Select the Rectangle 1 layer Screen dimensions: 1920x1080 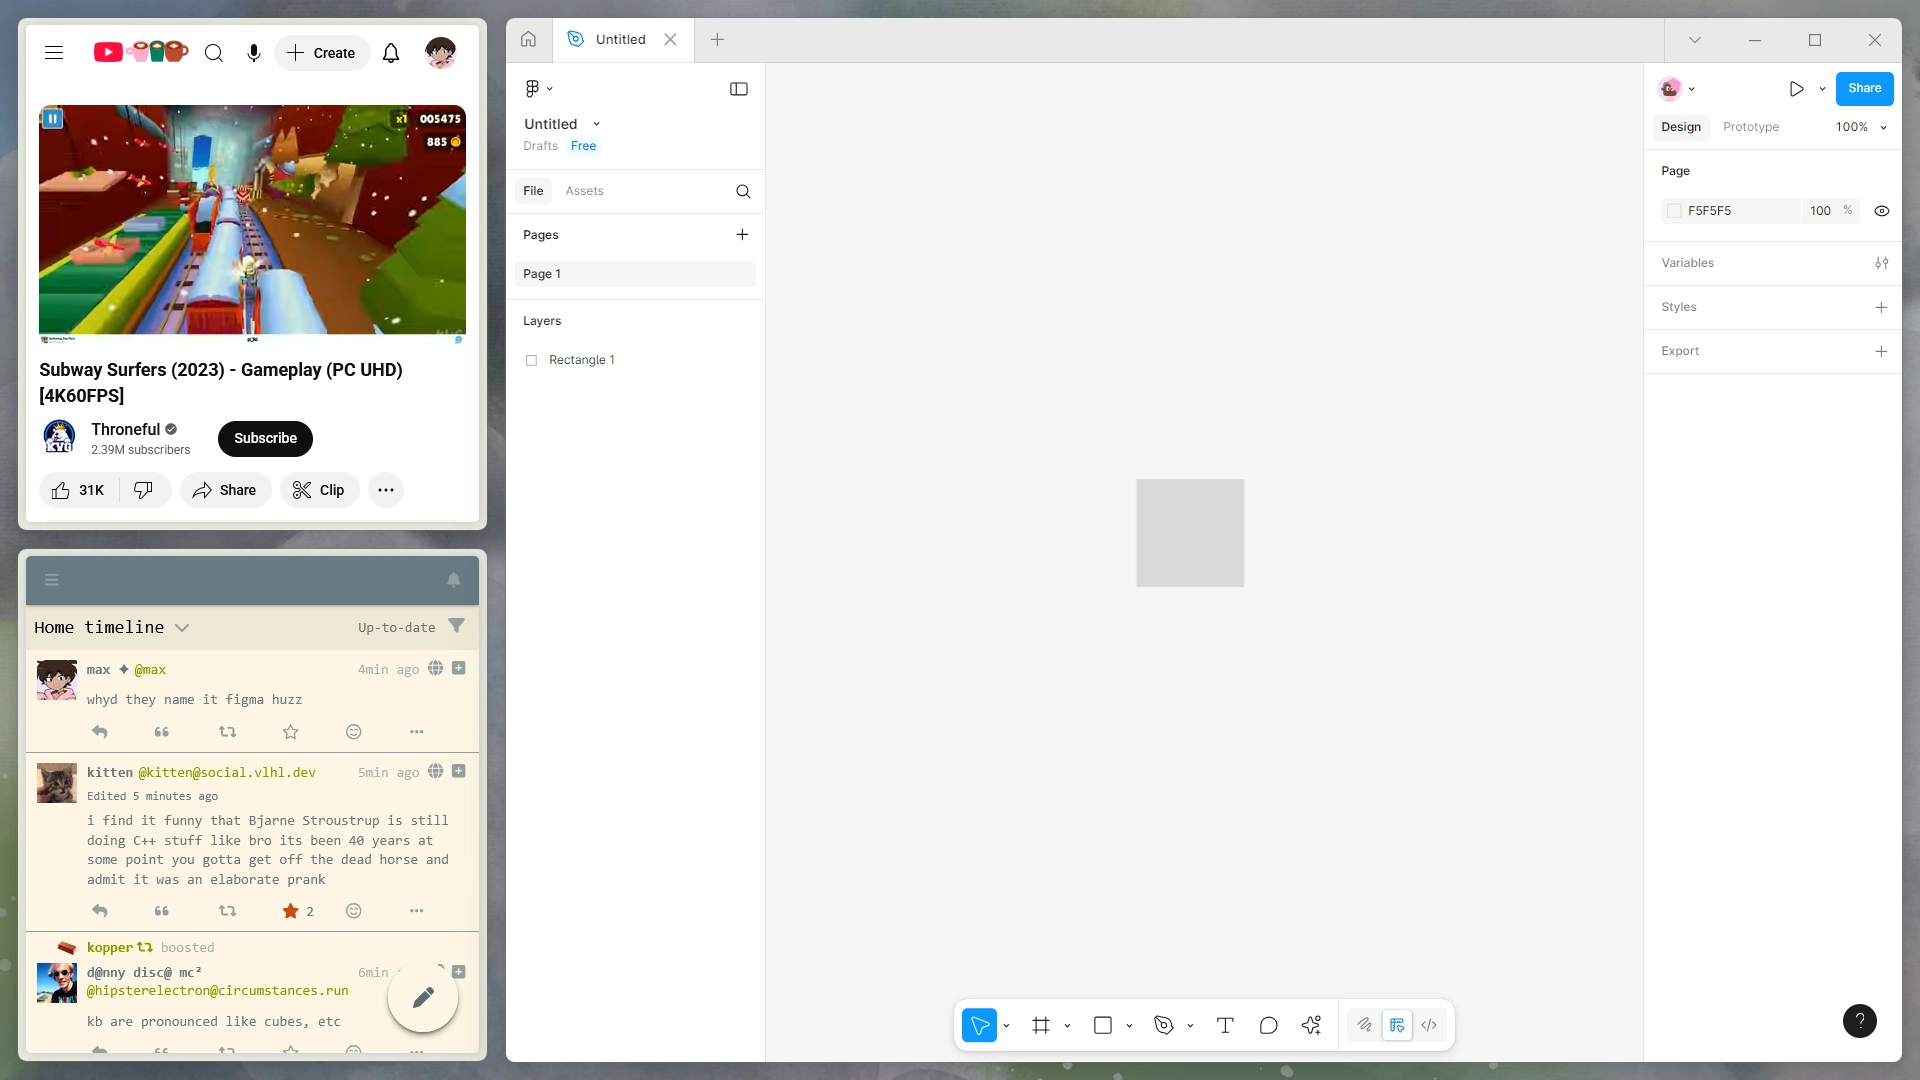point(581,360)
